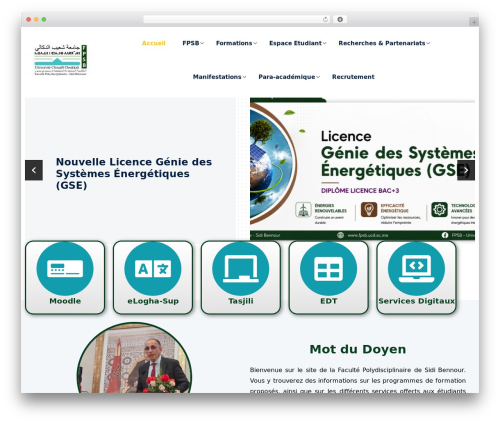Click the Energies Renouvelables wind turbine icon
500x423 pixels.
click(303, 210)
